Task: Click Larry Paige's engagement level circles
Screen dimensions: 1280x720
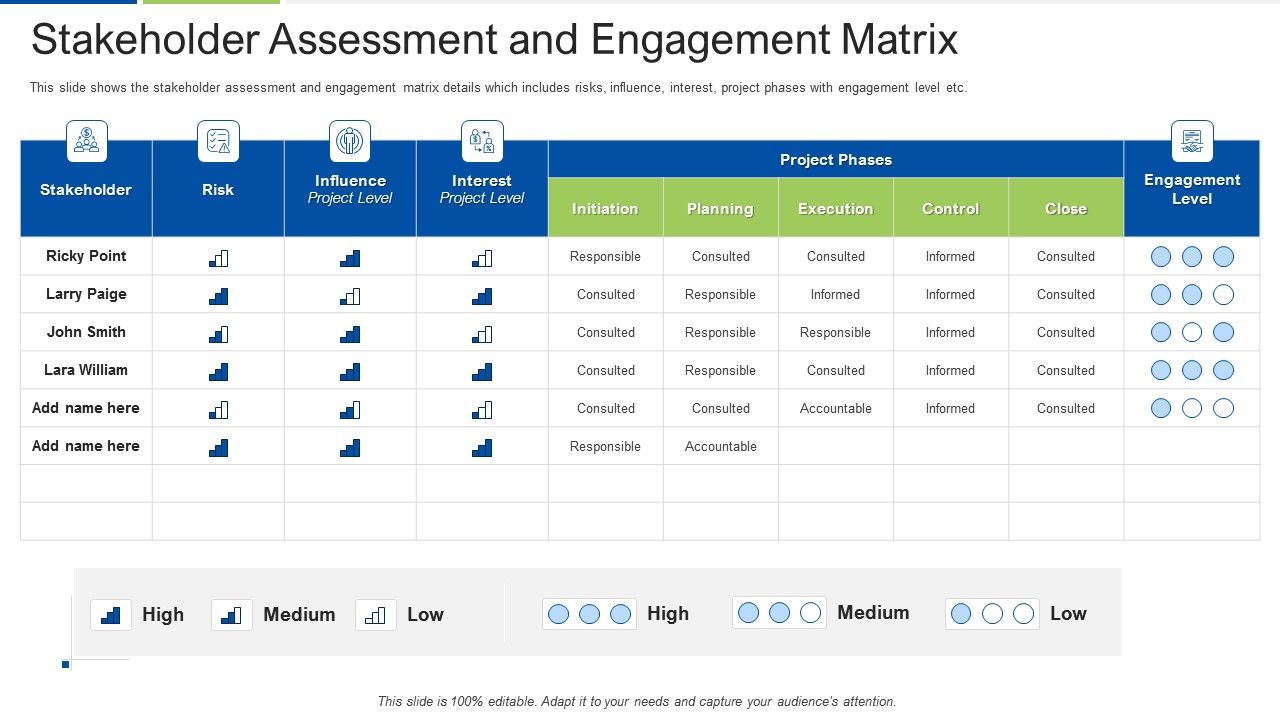Action: coord(1192,295)
